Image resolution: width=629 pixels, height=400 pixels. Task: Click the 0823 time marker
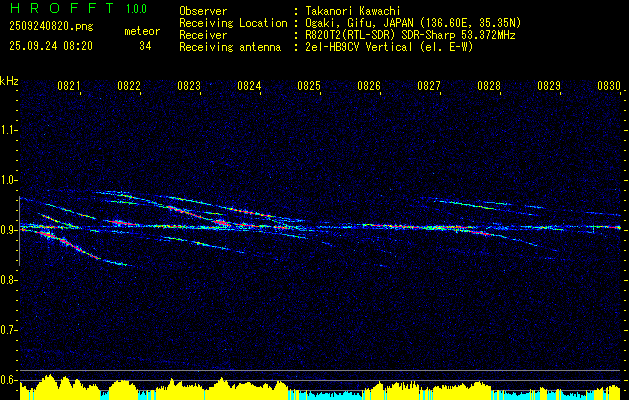tap(189, 86)
